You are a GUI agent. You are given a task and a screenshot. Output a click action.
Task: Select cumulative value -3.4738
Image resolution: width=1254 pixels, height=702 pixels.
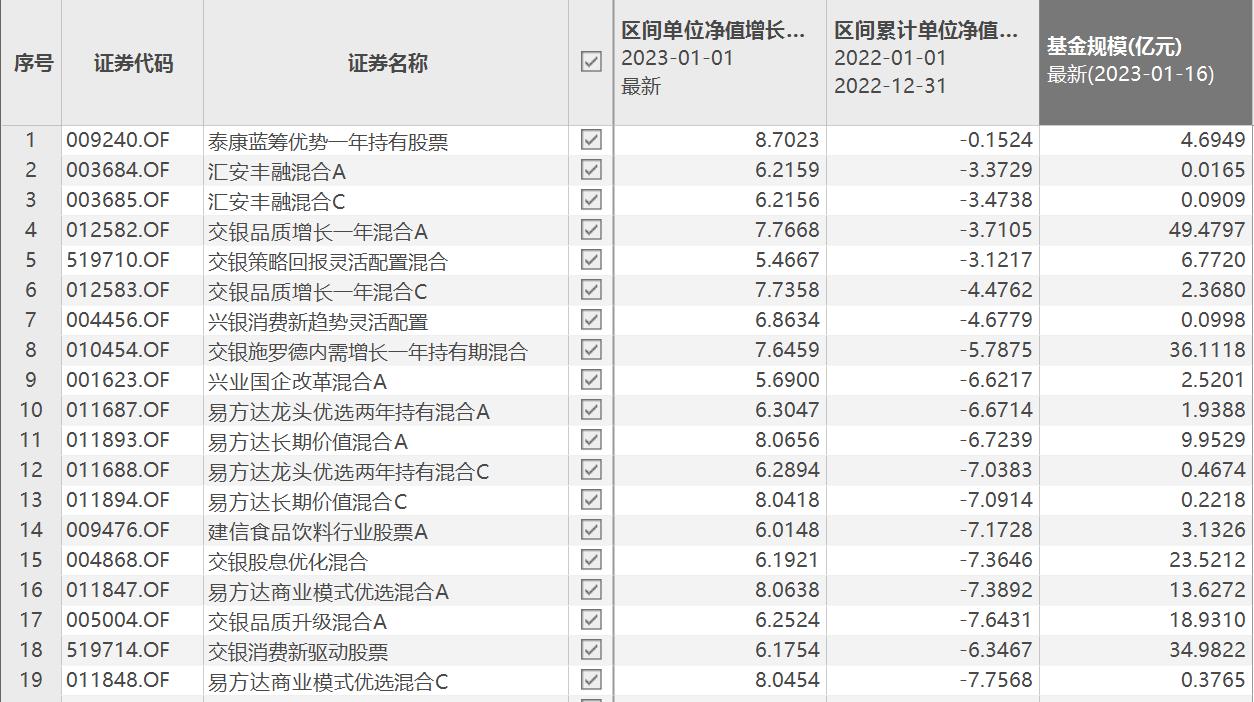coord(995,200)
